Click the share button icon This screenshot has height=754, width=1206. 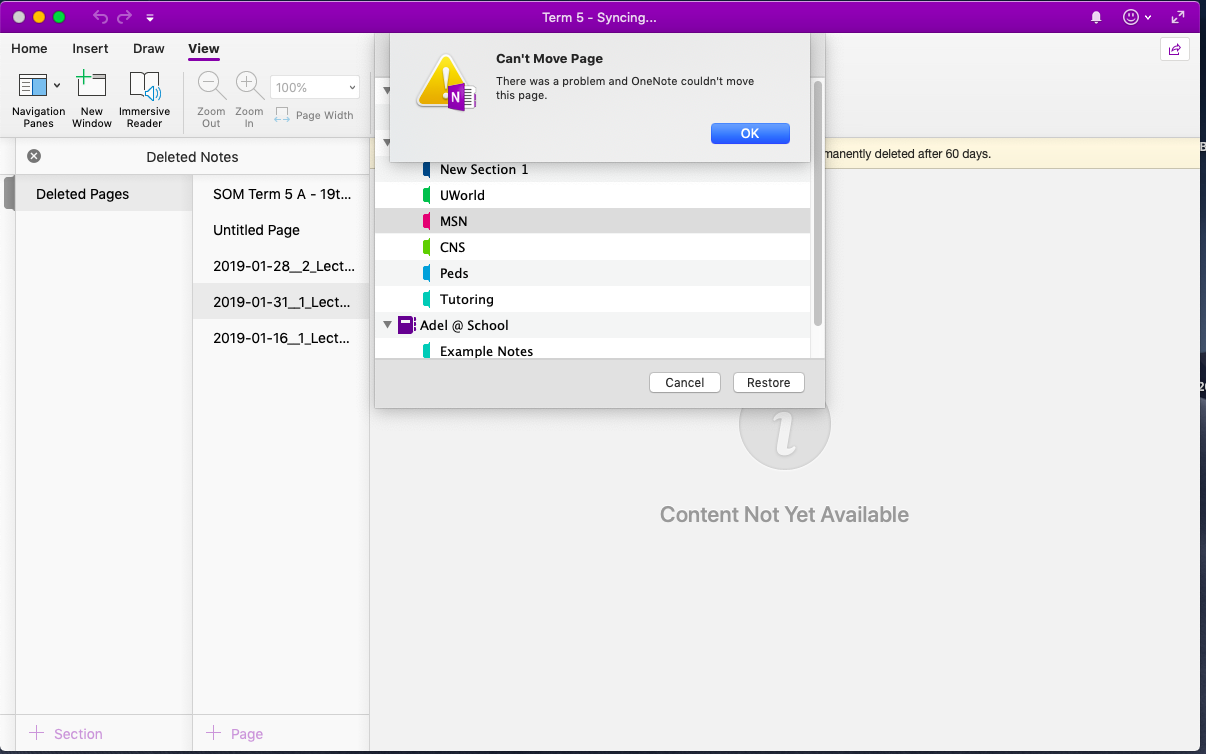(x=1175, y=49)
